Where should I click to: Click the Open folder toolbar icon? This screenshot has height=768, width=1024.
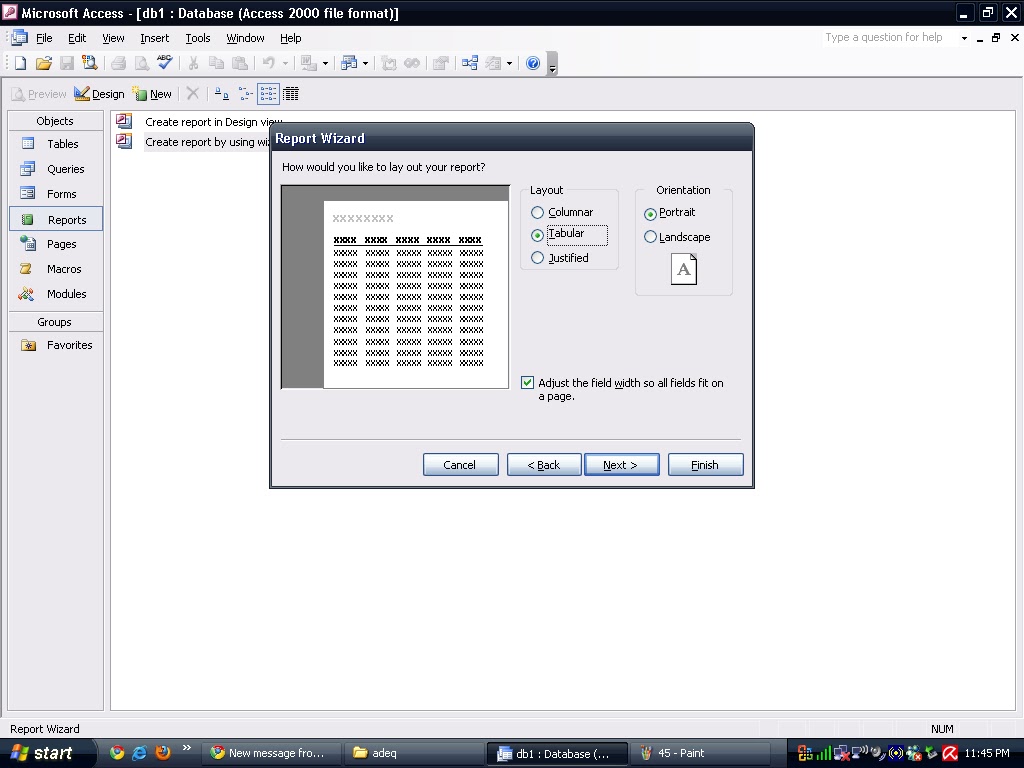(44, 63)
